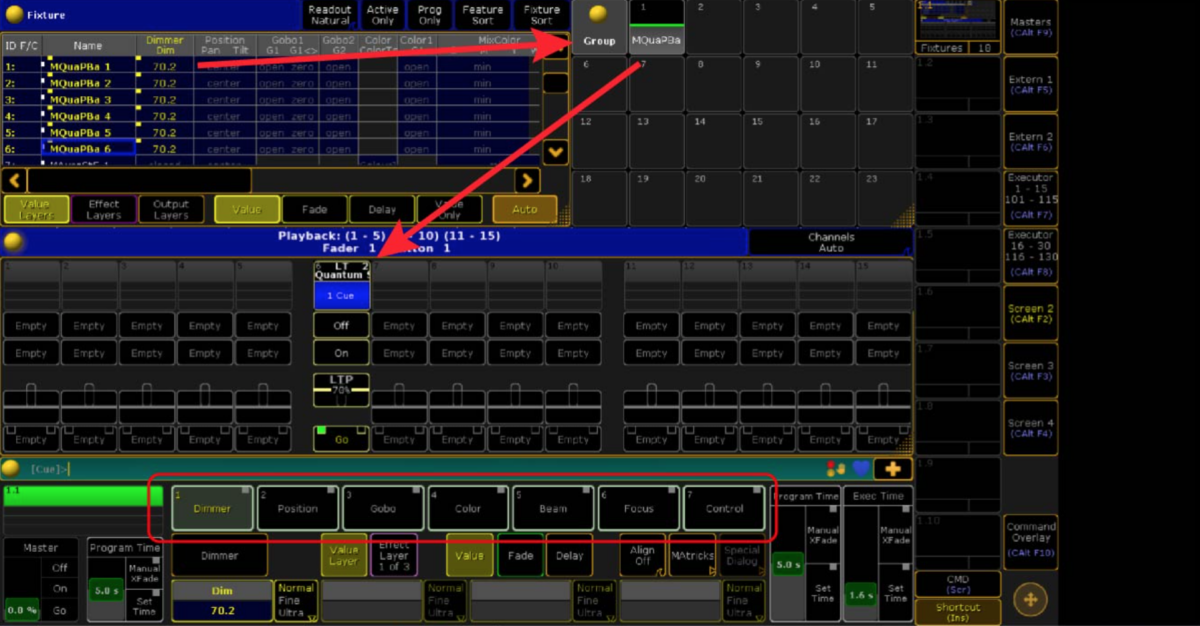Click the fixture sheet right scroll arrow
This screenshot has height=626, width=1200.
527,181
